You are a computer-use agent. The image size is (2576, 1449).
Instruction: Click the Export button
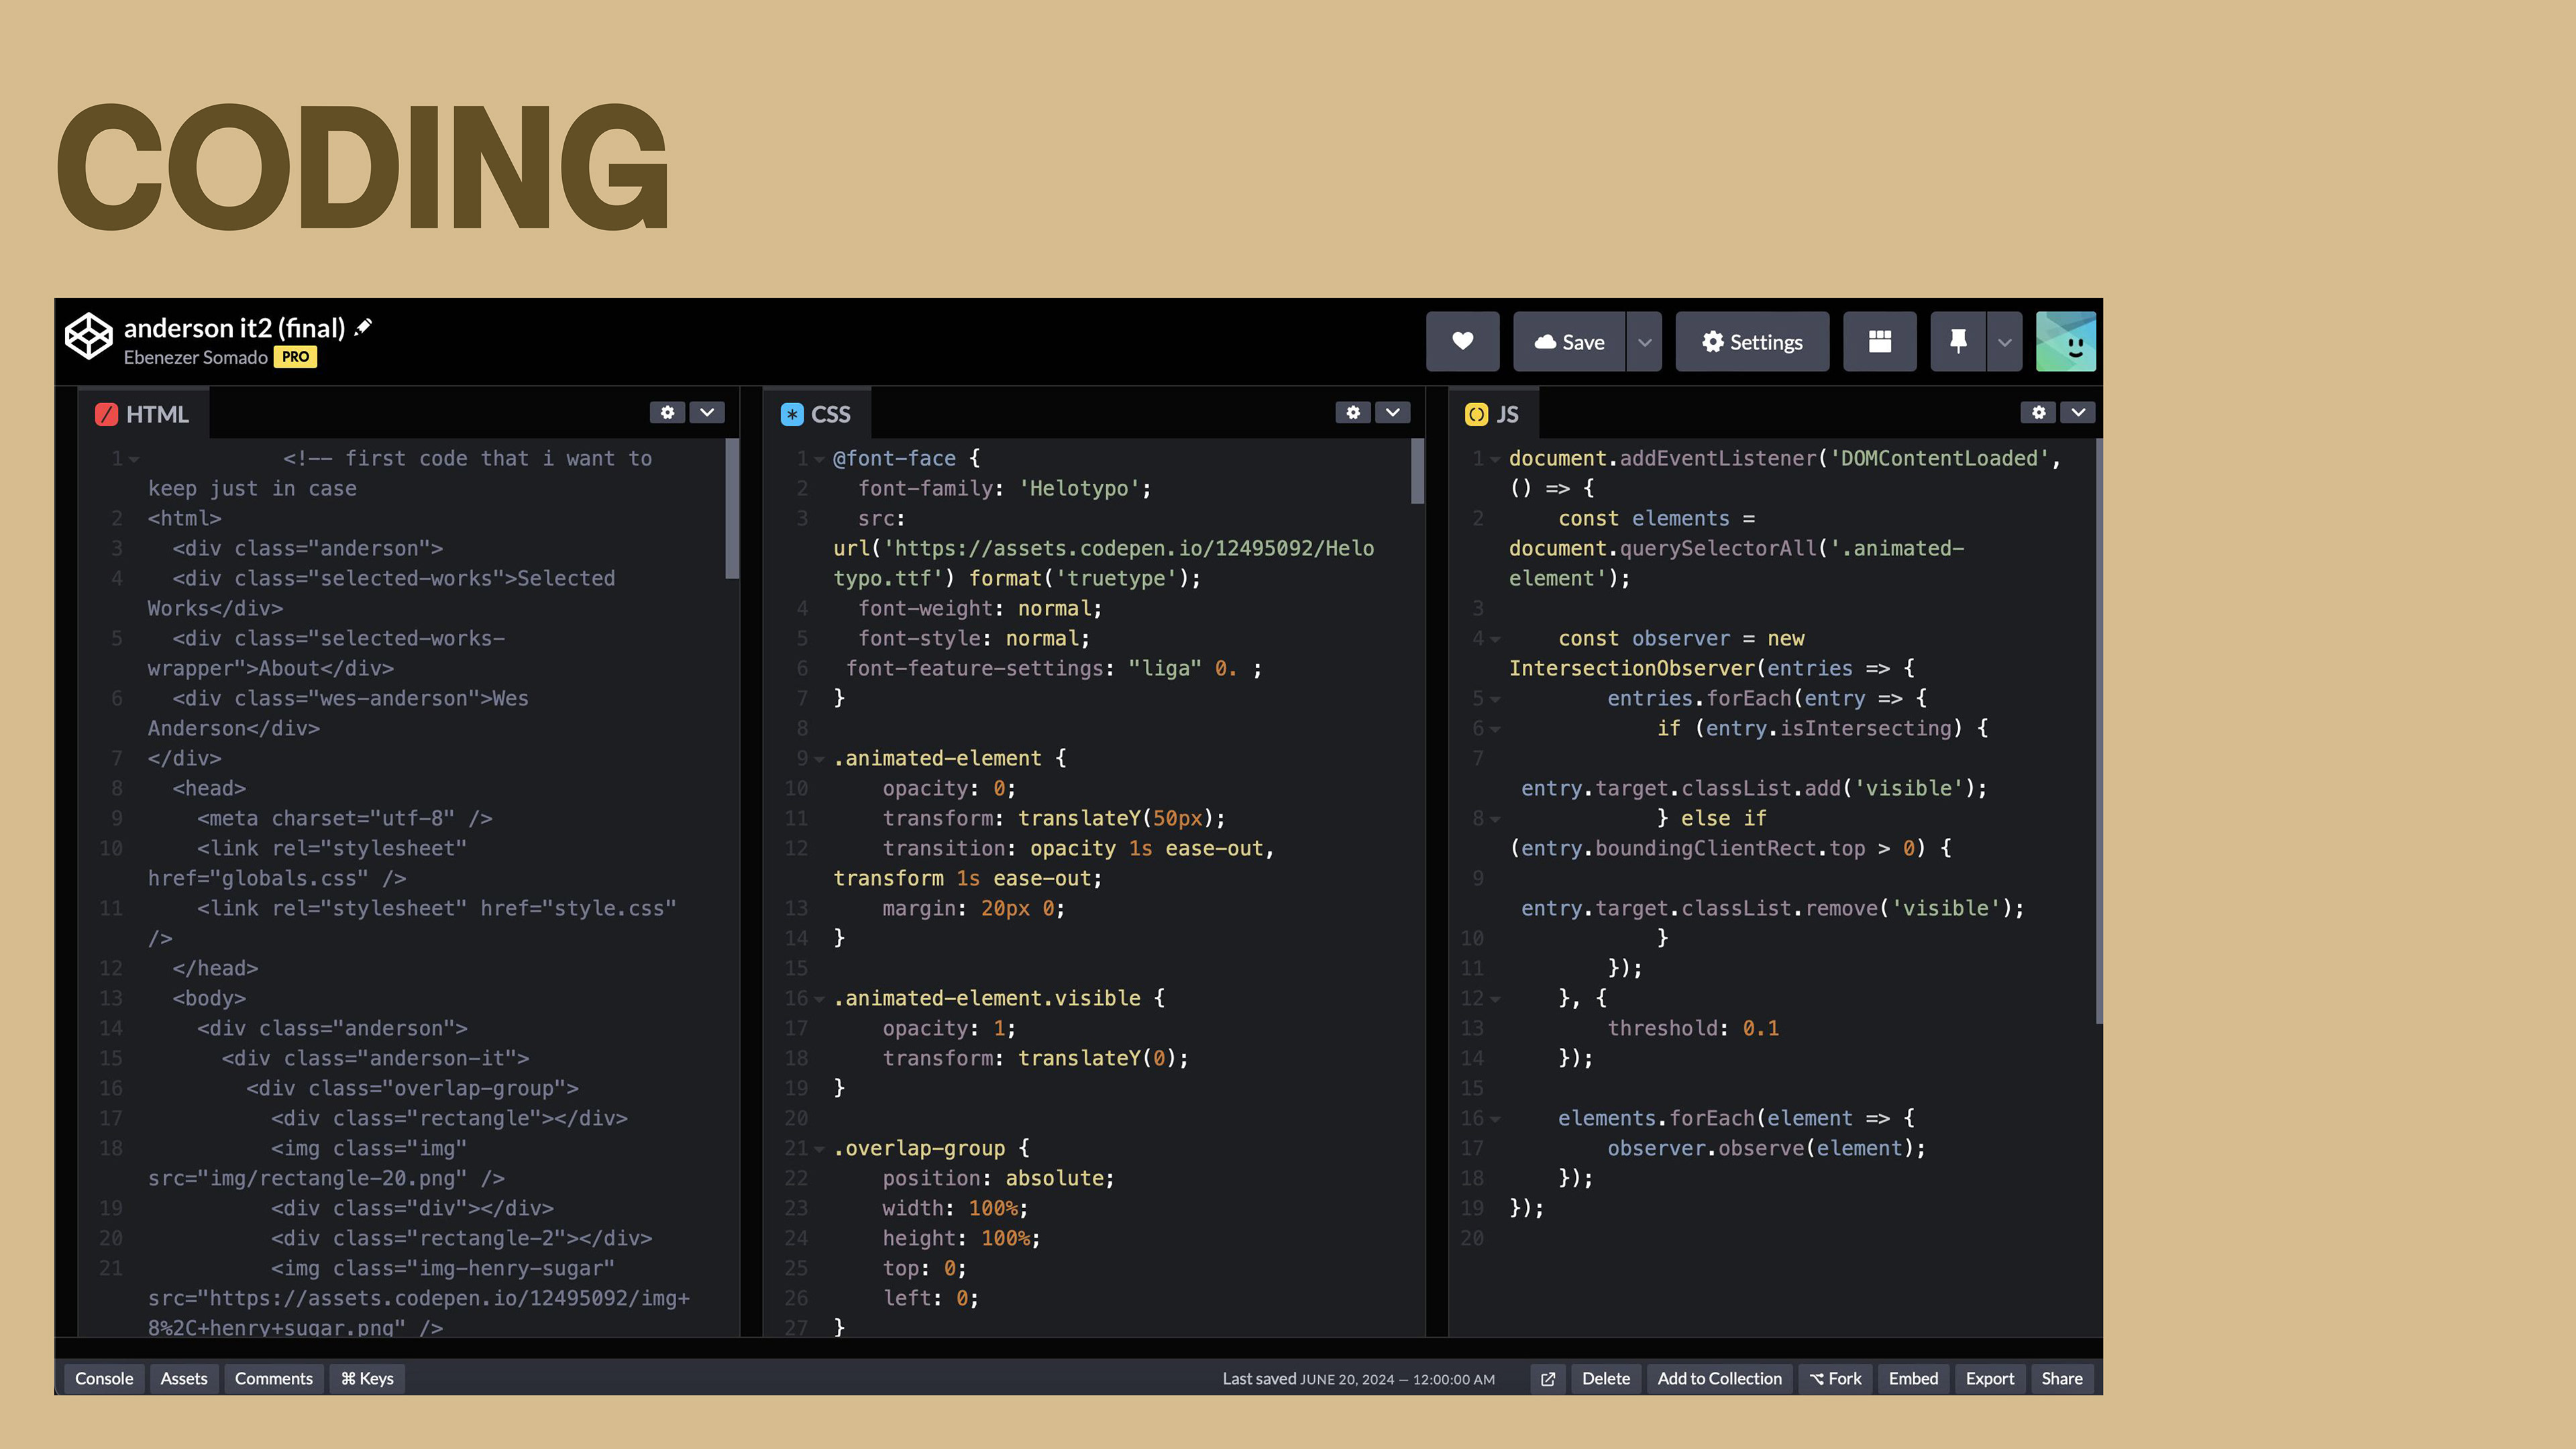coord(1990,1379)
